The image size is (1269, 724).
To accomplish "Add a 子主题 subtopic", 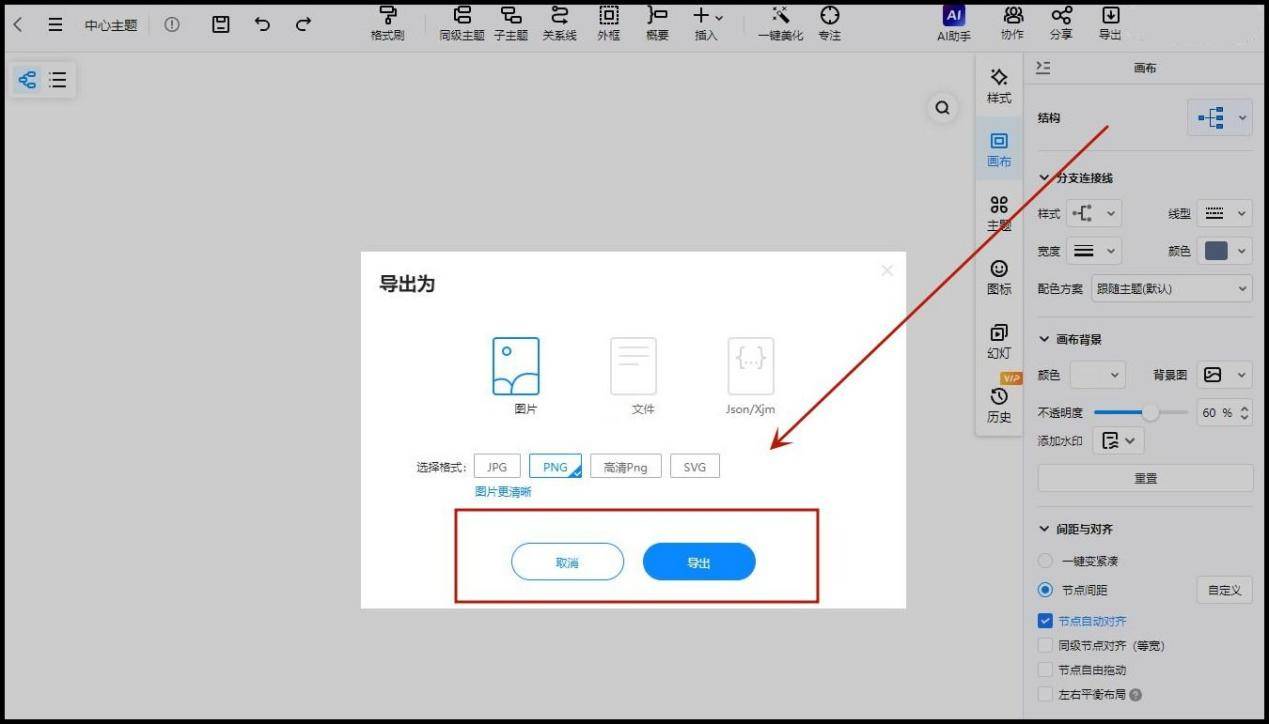I will [x=511, y=24].
